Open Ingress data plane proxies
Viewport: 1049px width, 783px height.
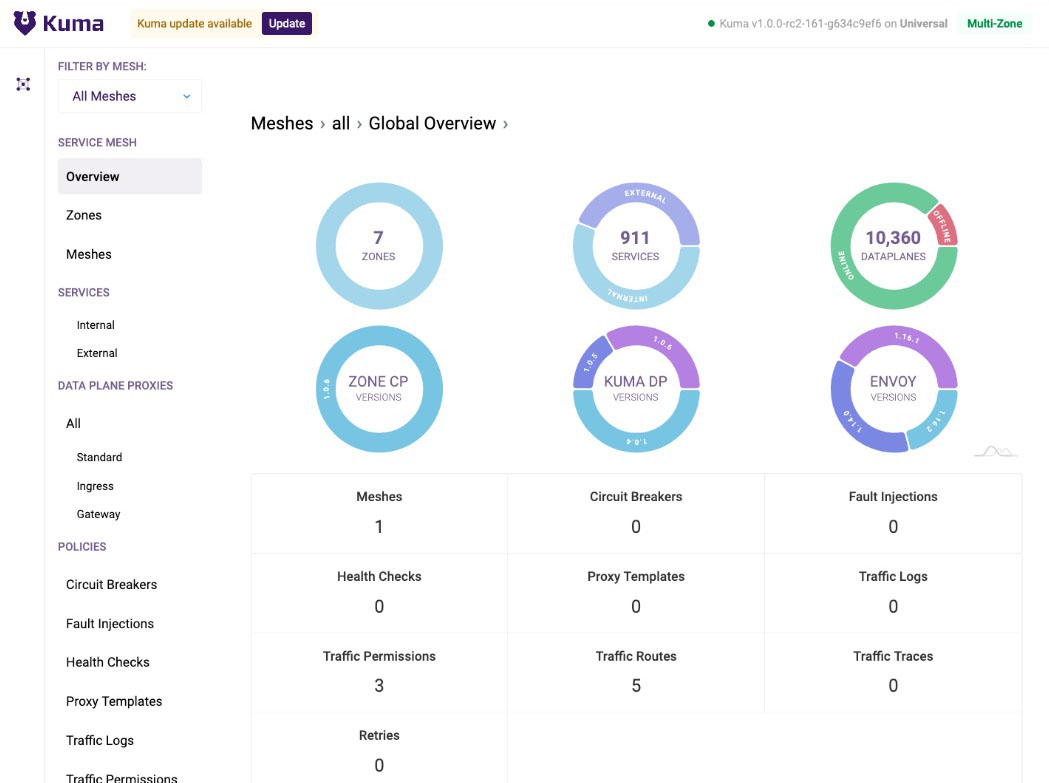pos(95,487)
